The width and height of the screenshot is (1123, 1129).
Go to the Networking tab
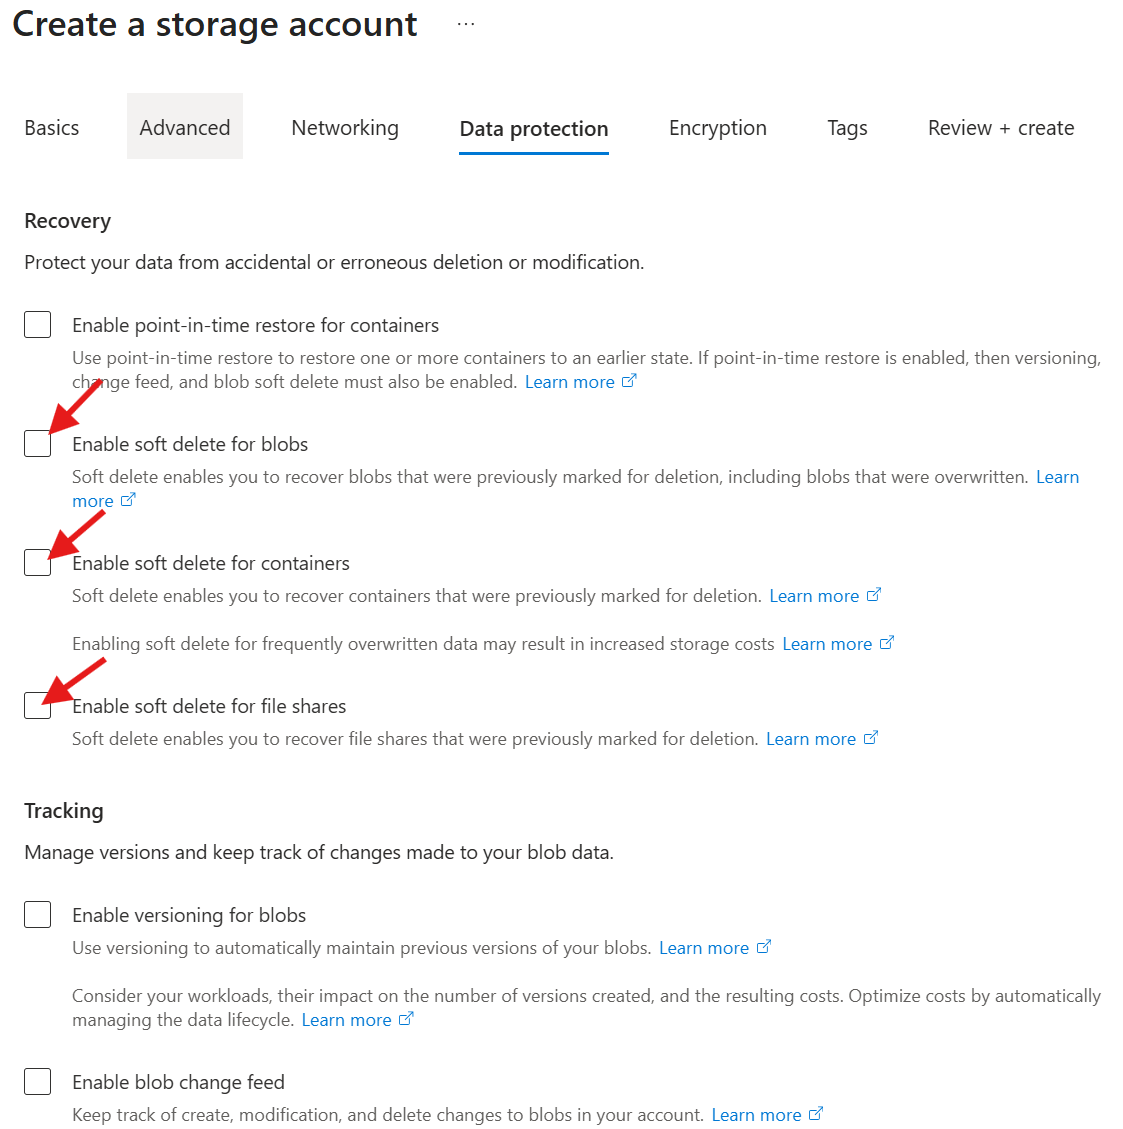click(345, 128)
